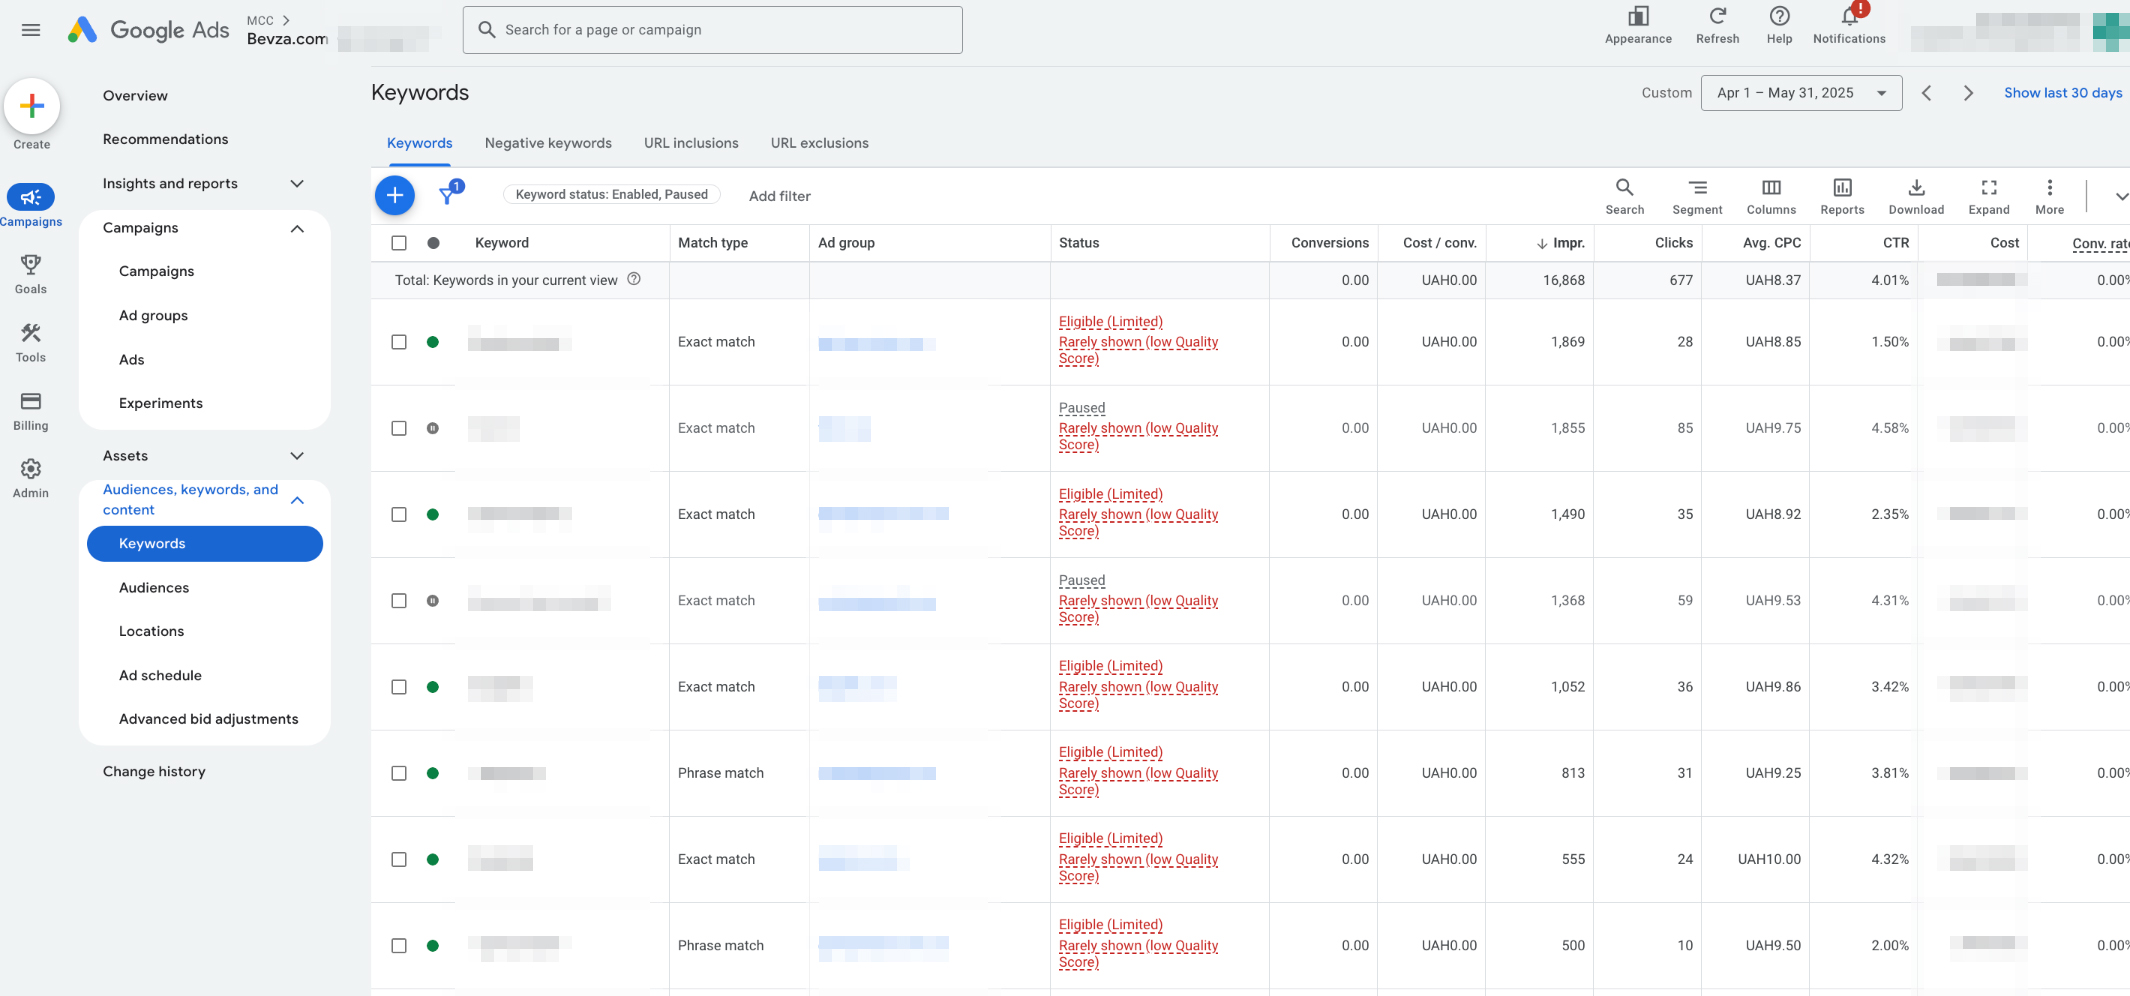Click Add filter button

coord(779,196)
